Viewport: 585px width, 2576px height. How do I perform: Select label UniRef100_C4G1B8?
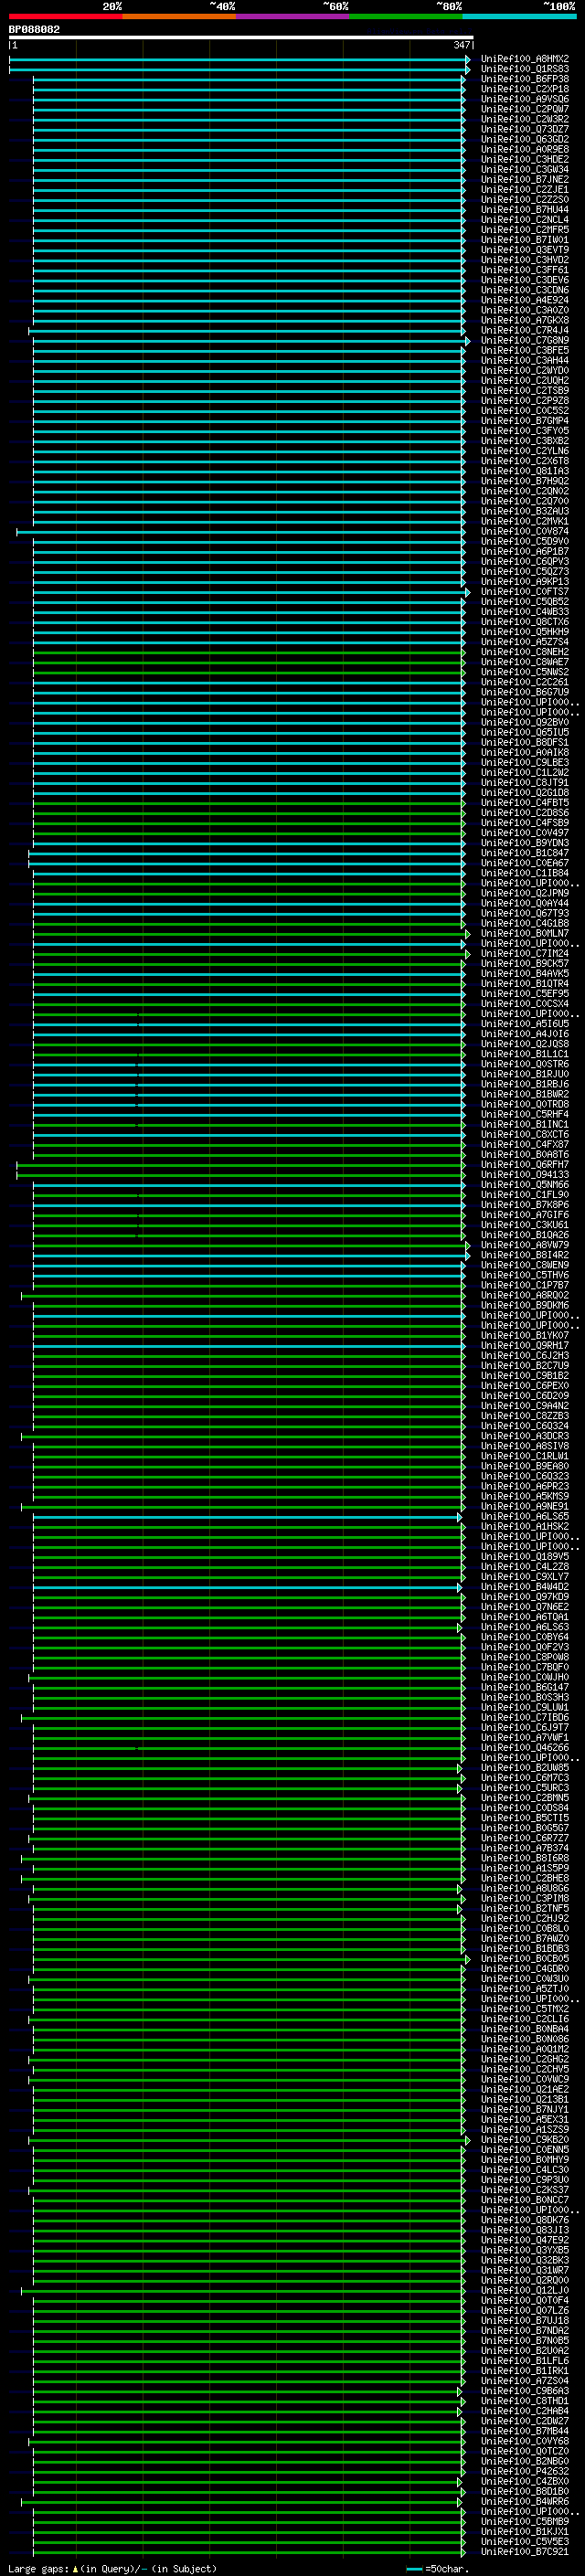point(524,923)
